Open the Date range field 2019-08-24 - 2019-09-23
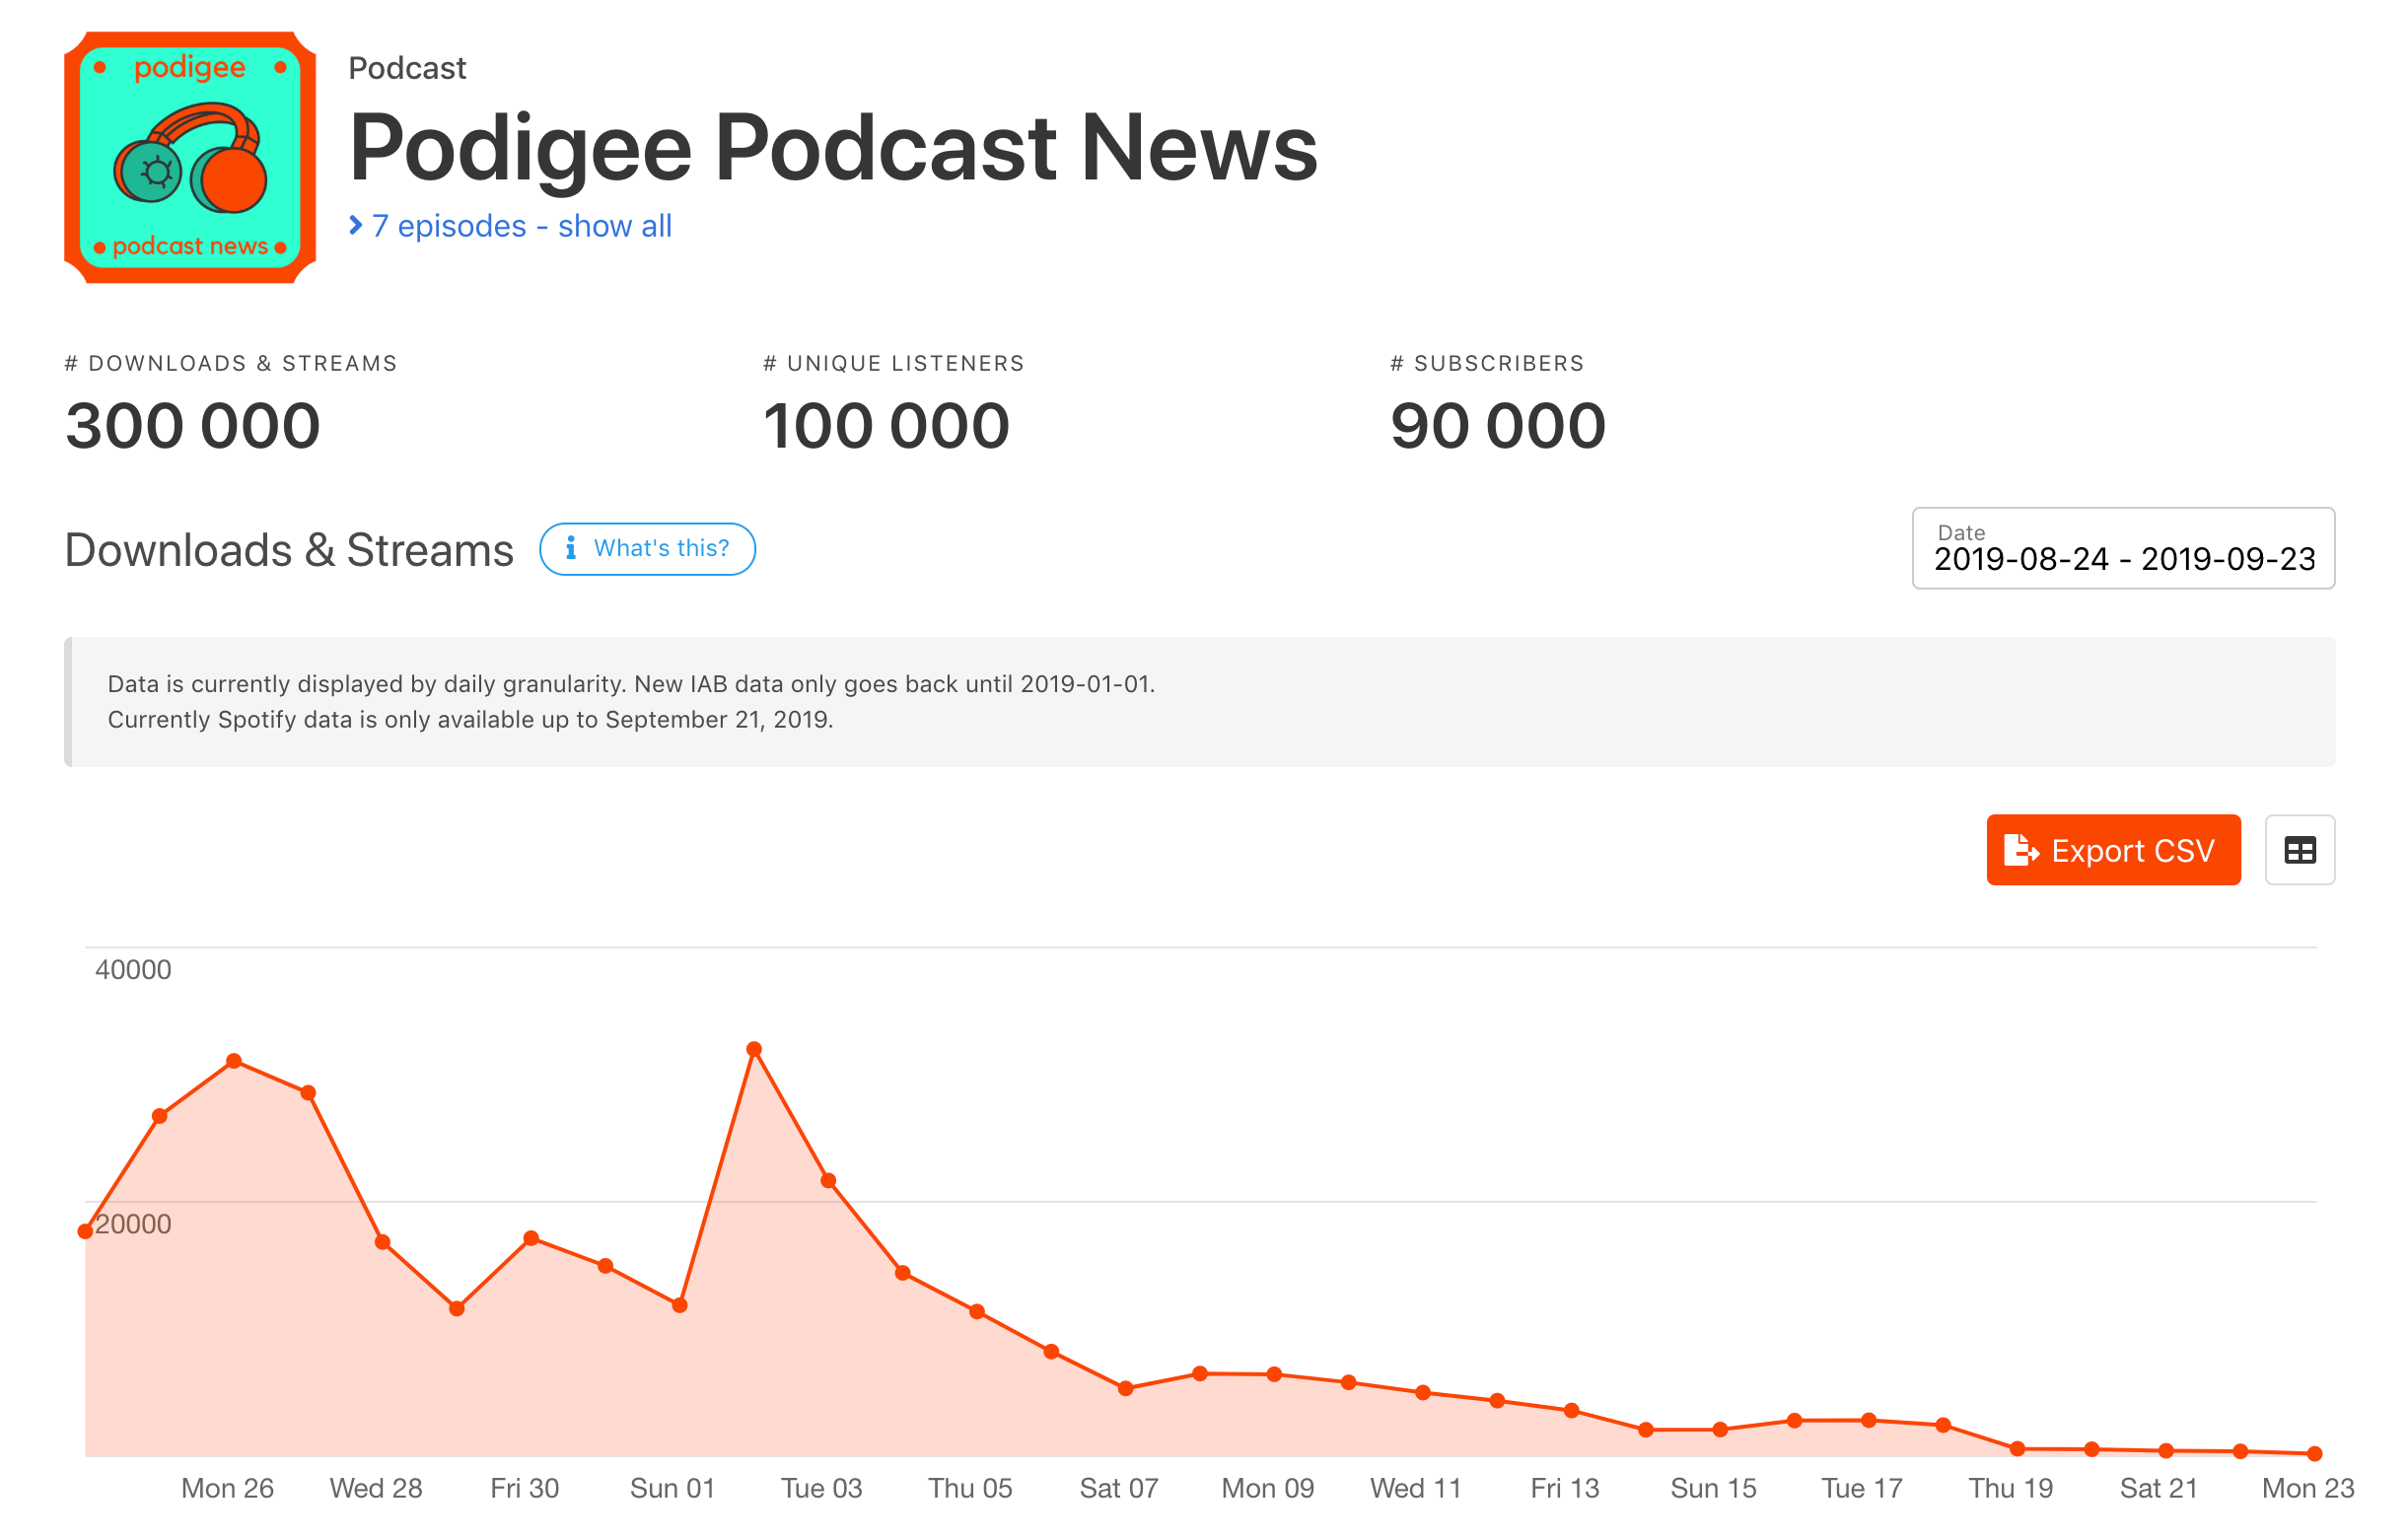2407x1540 pixels. (2123, 548)
